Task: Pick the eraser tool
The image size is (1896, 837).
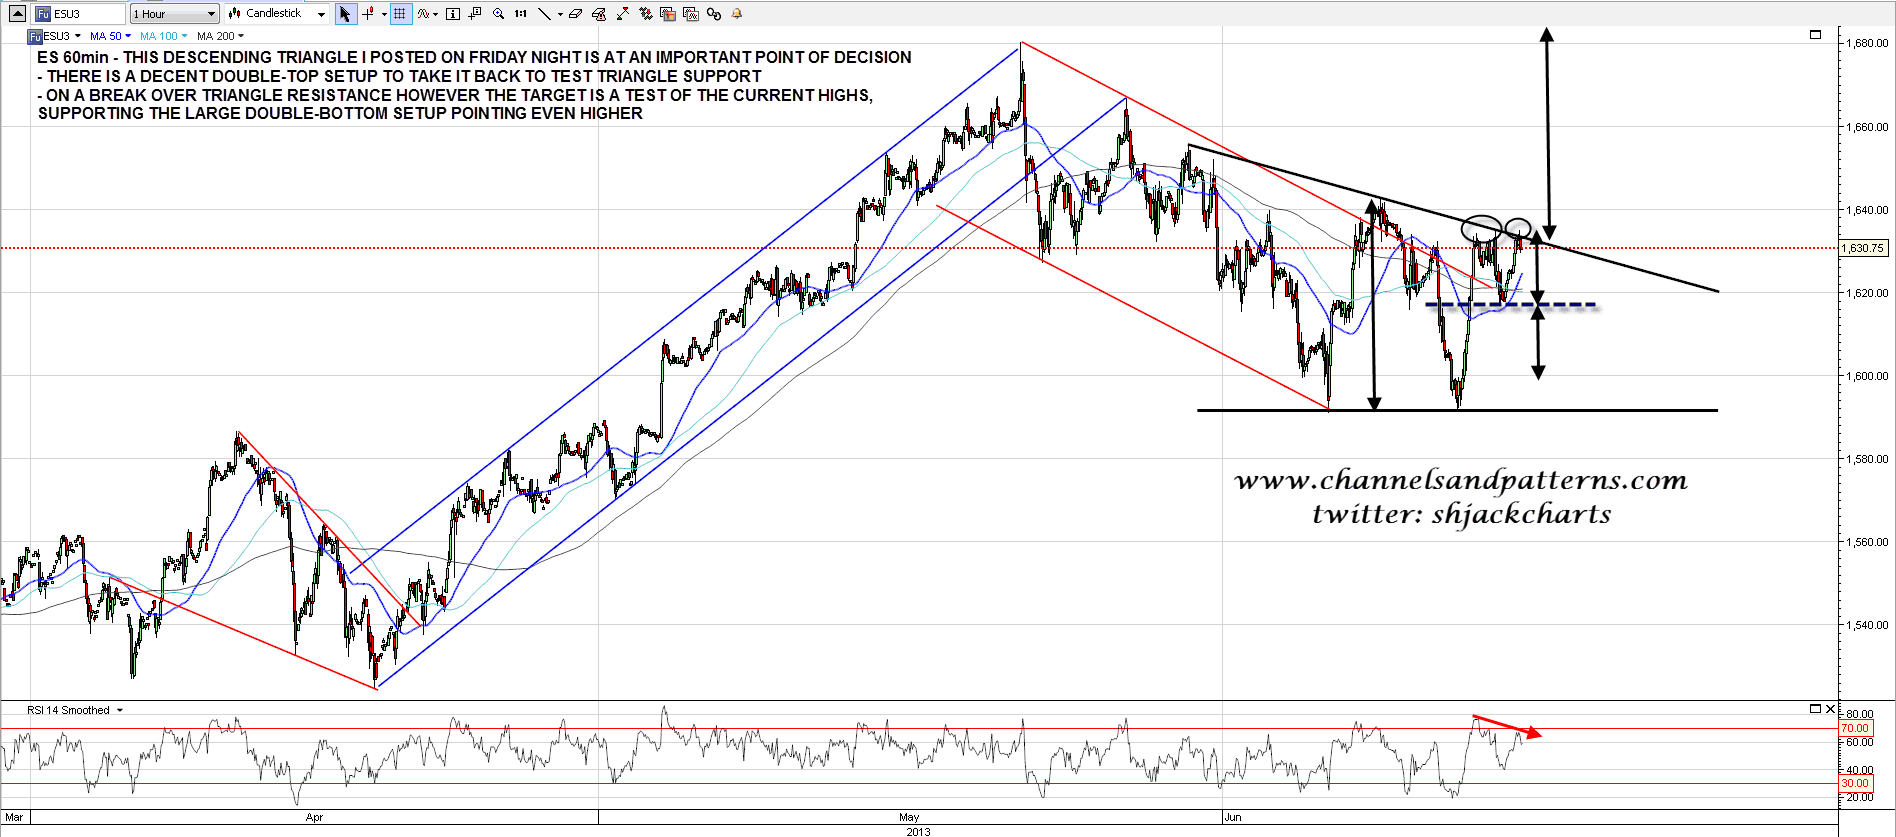Action: (x=576, y=14)
